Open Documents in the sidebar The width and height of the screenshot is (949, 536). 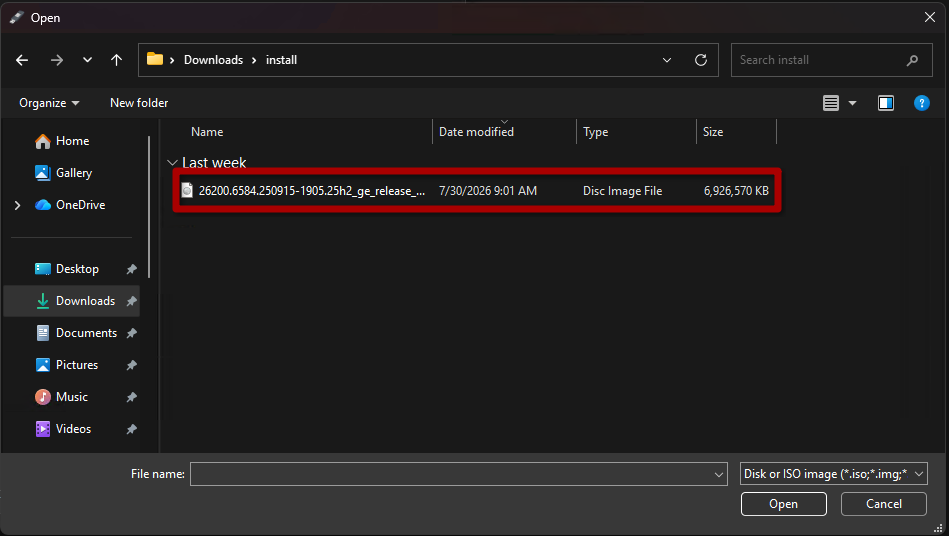pyautogui.click(x=86, y=333)
